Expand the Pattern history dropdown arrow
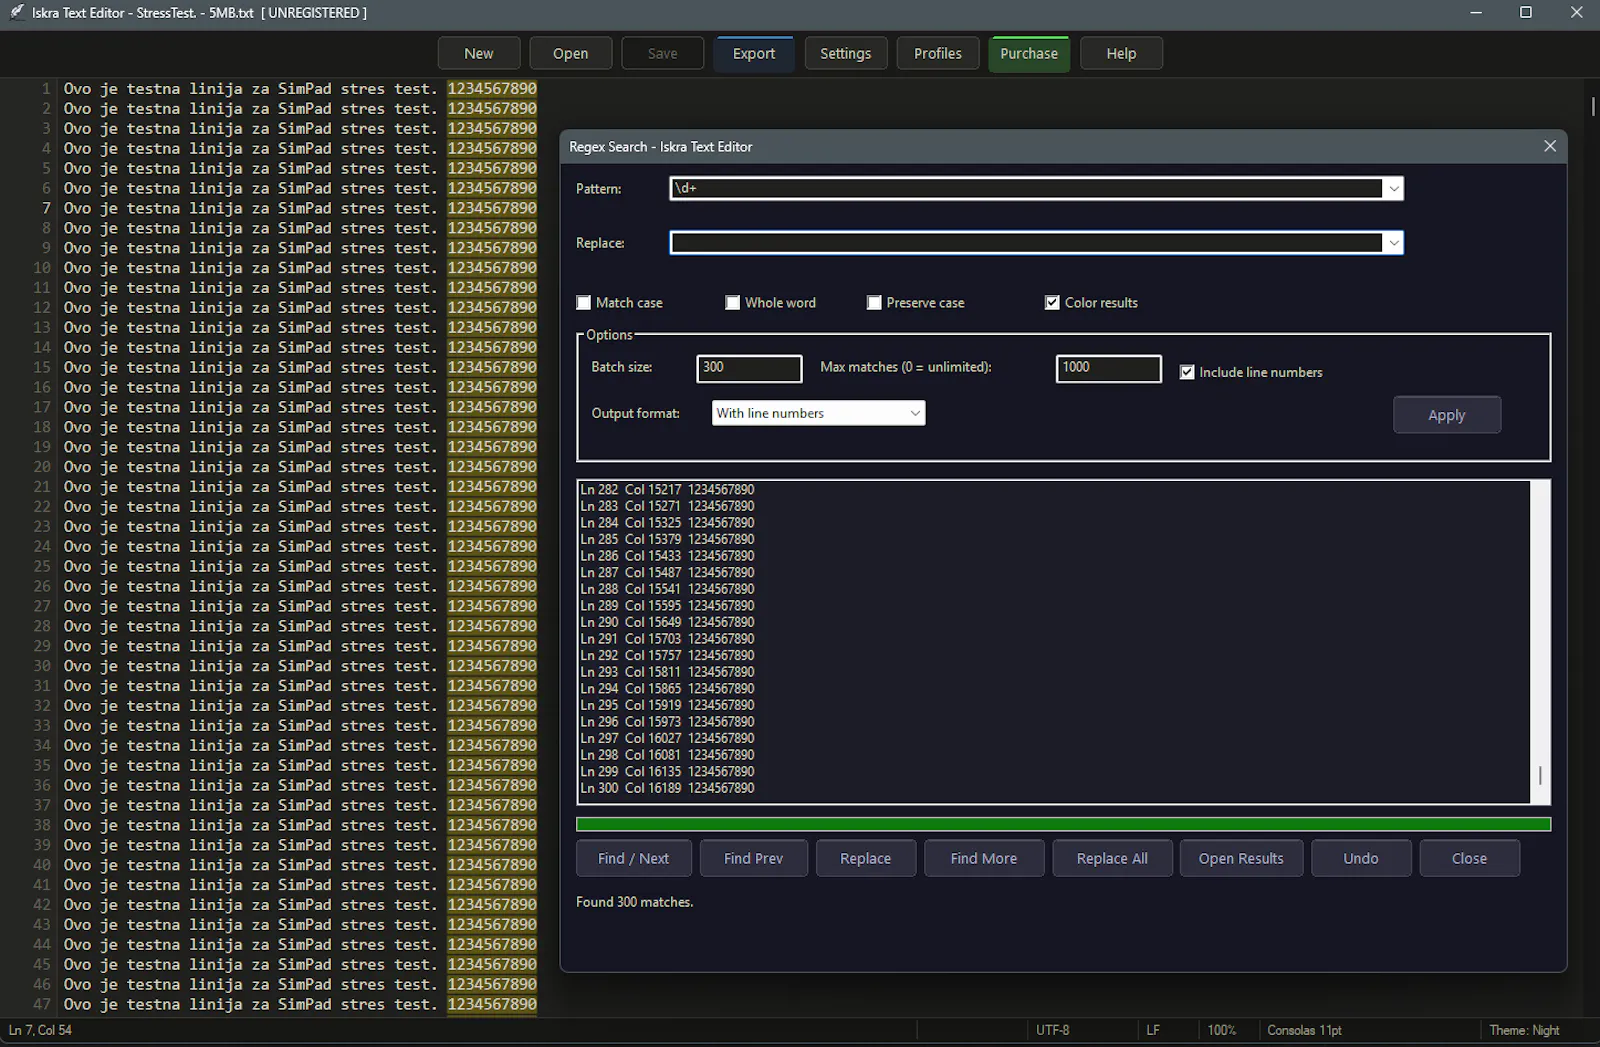The image size is (1600, 1047). [x=1393, y=189]
